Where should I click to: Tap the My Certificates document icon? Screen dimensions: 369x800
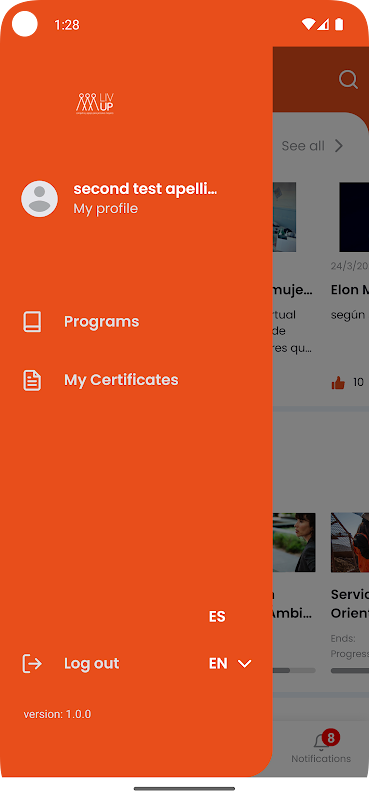click(32, 381)
